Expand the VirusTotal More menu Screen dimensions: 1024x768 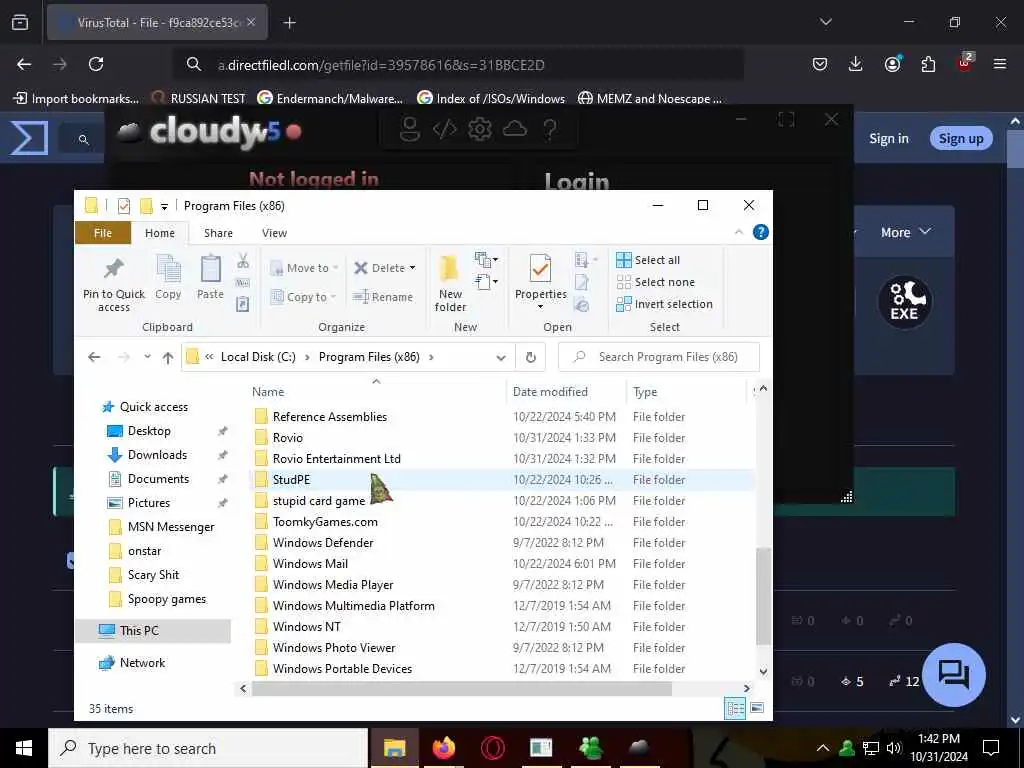point(905,232)
